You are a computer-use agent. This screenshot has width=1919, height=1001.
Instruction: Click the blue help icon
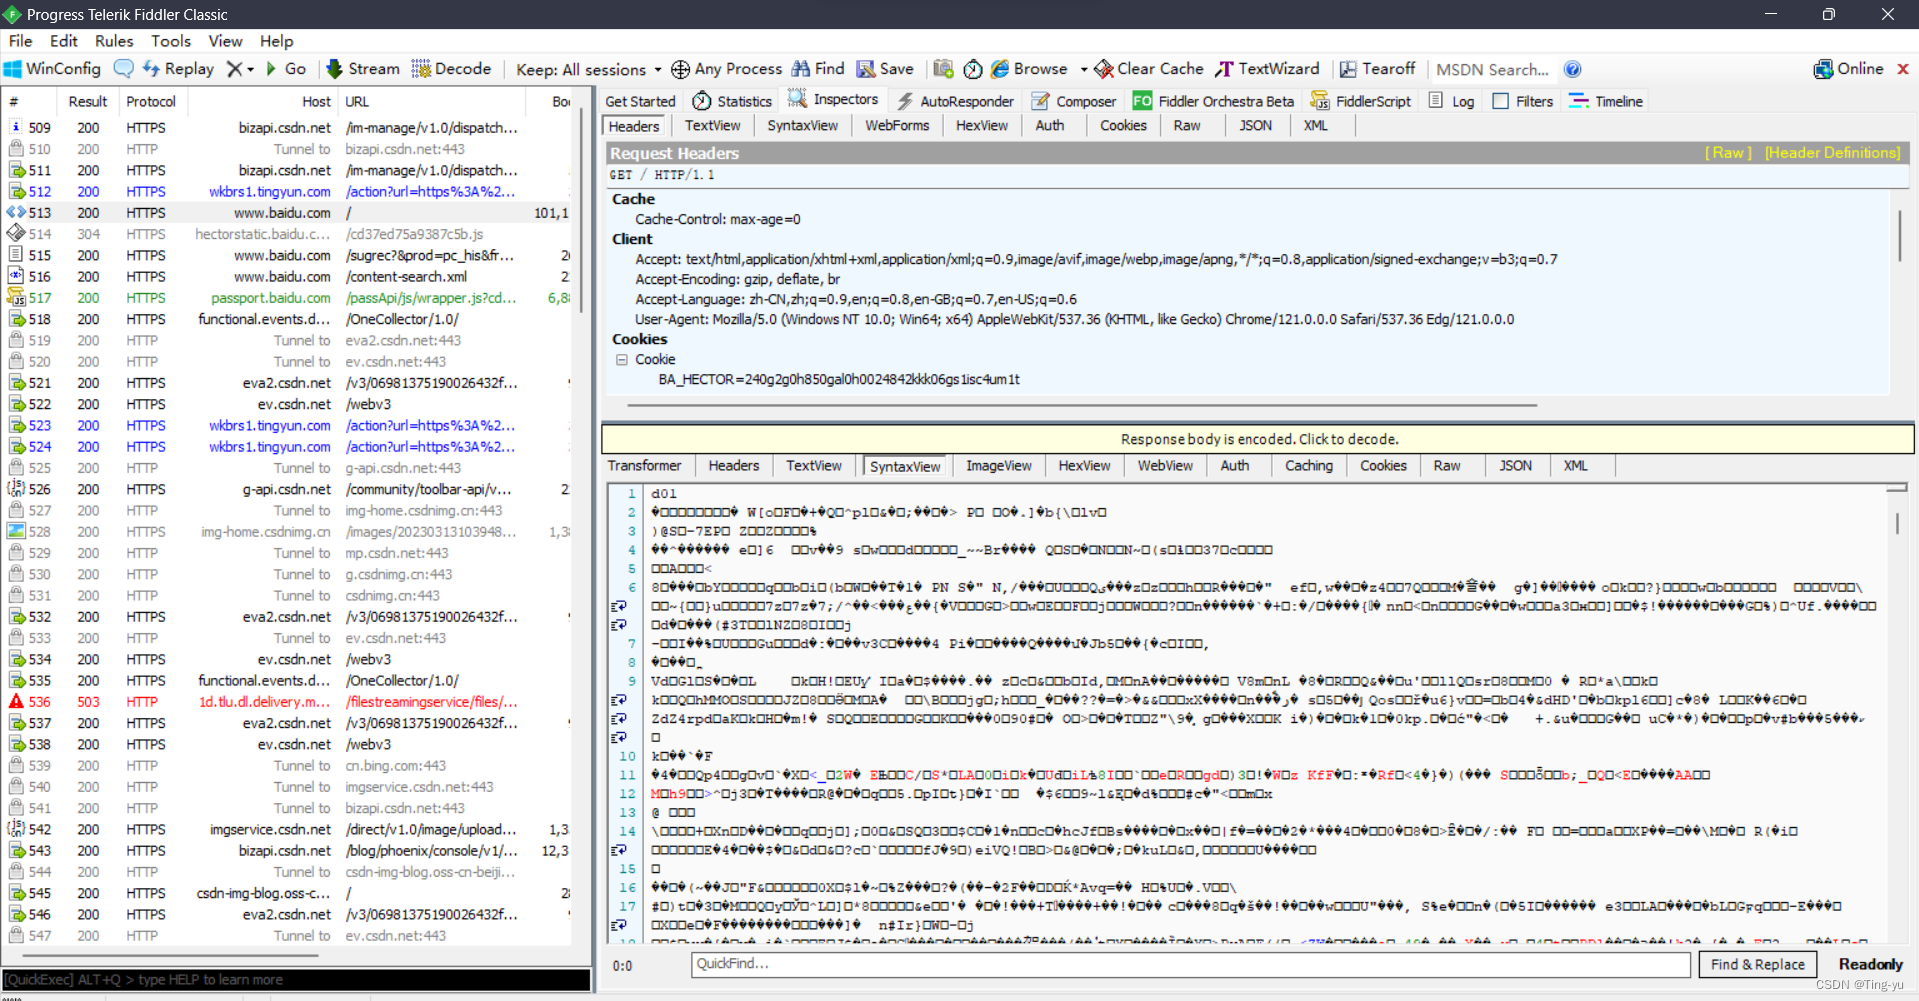1572,69
